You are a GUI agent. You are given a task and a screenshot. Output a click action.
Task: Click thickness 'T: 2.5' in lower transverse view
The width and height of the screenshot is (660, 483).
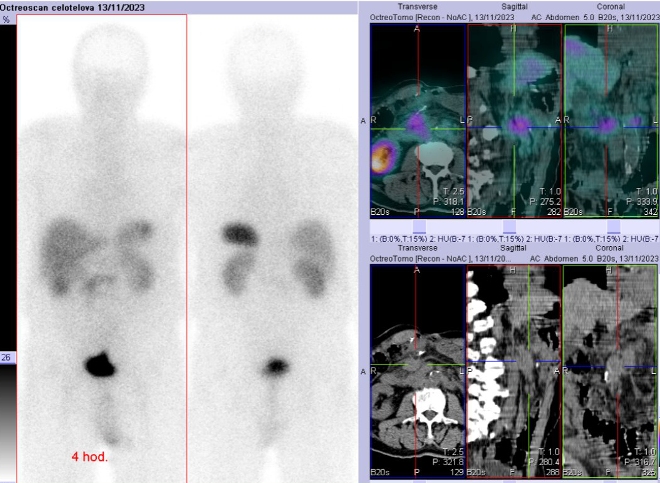click(454, 452)
